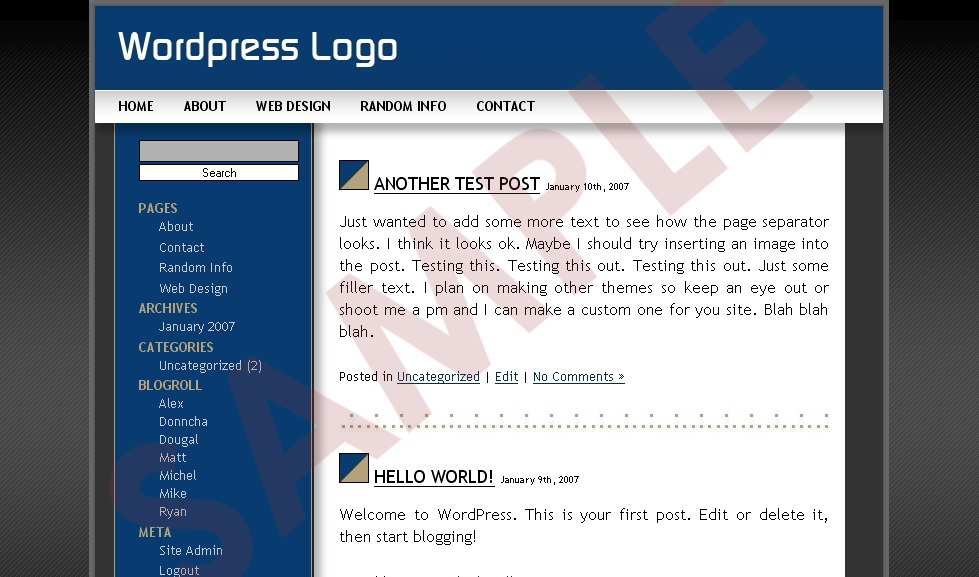The width and height of the screenshot is (979, 577).
Task: Click the icon beside Another Test Post
Action: point(354,175)
